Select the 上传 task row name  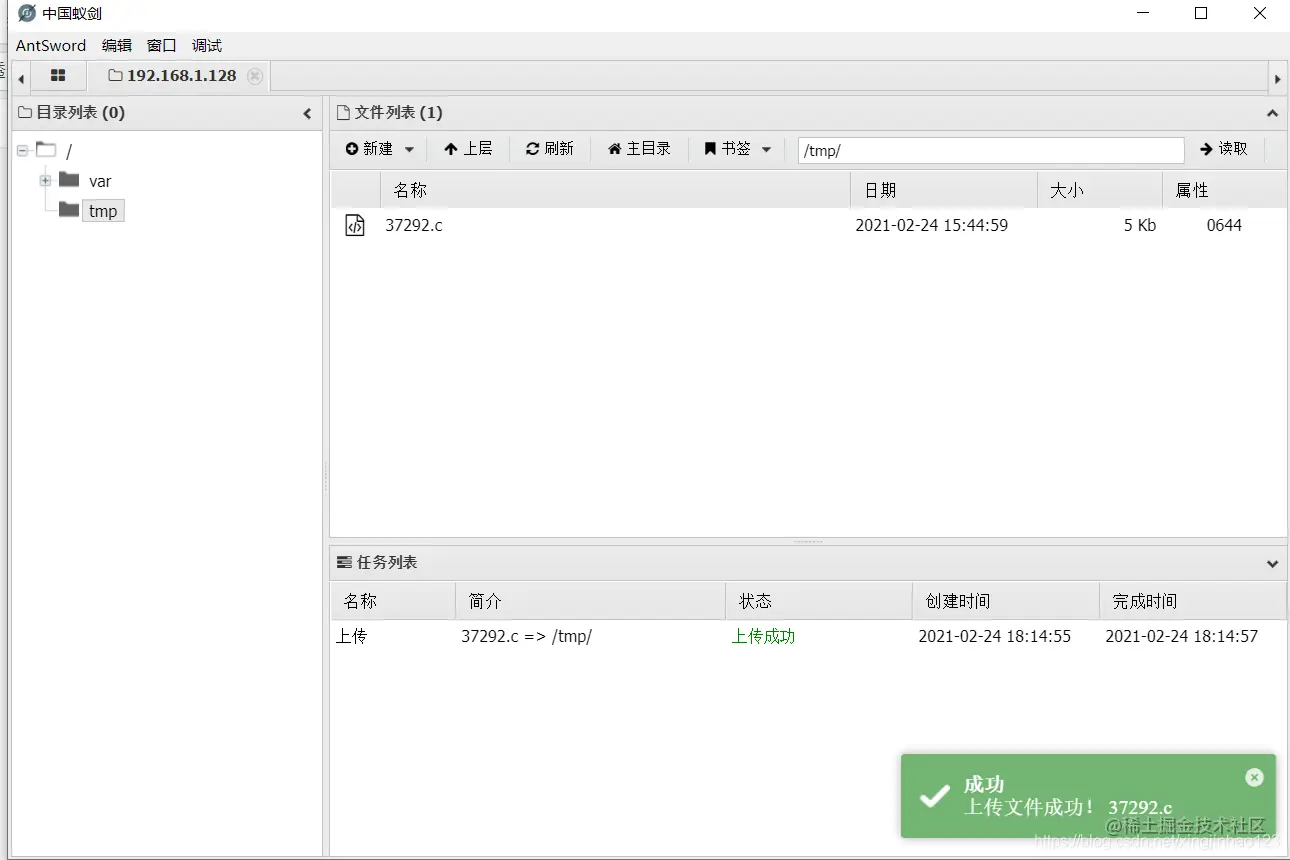(352, 636)
